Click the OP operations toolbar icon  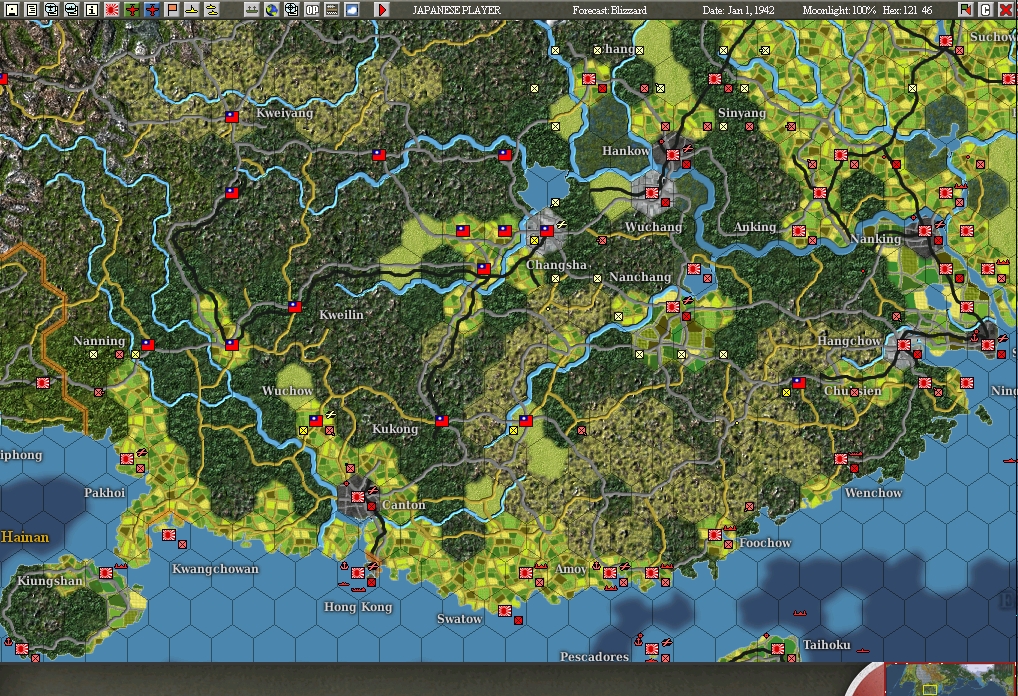[312, 10]
